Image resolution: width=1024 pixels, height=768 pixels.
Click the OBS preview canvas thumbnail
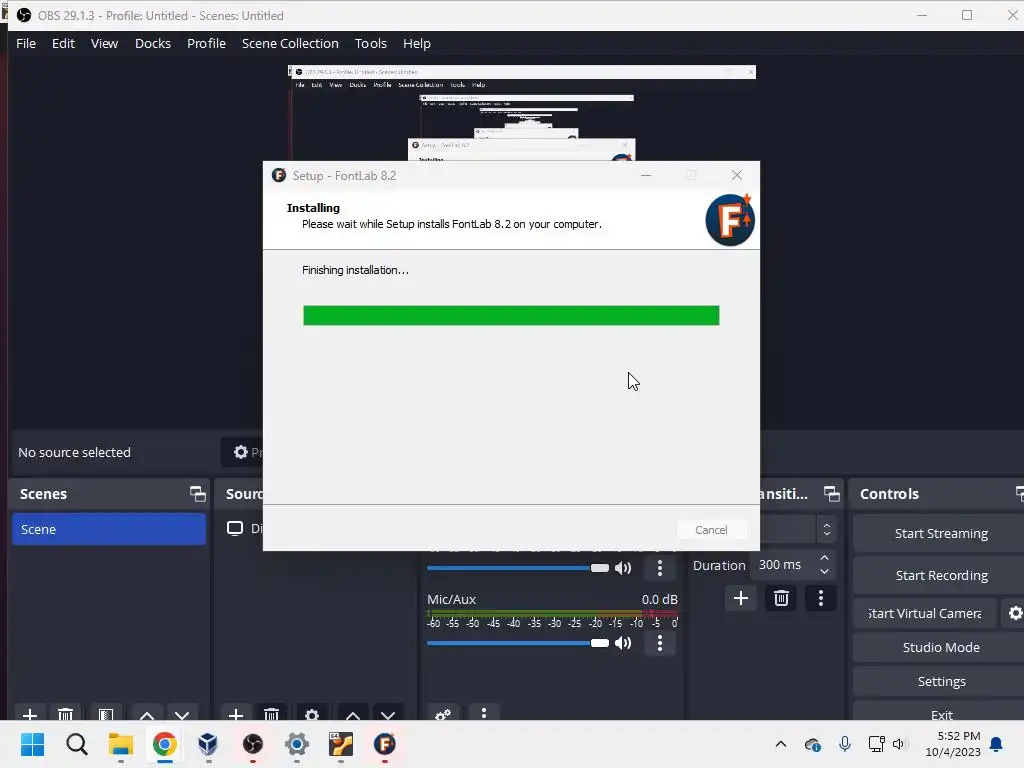[x=522, y=112]
